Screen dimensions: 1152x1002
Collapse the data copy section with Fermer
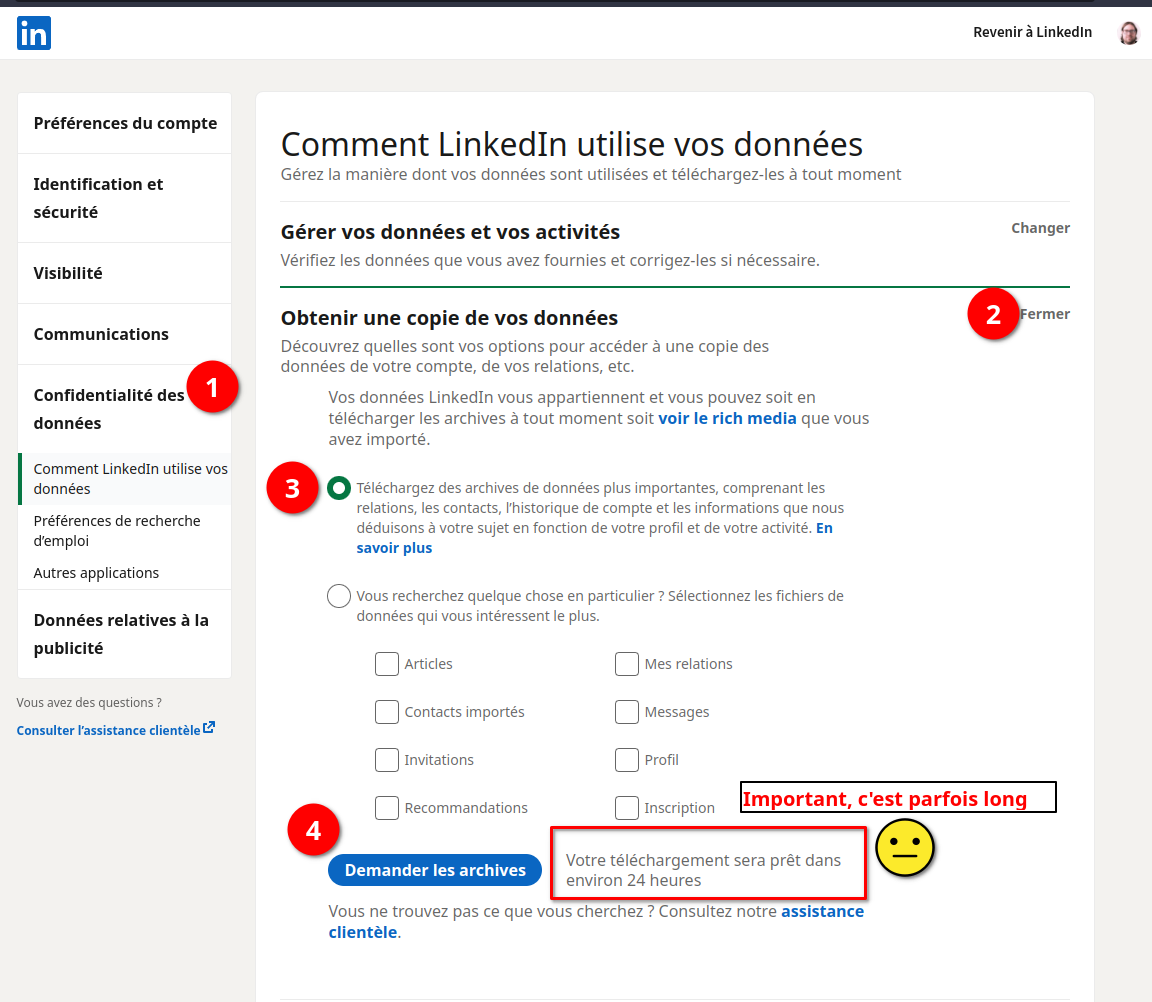pos(1045,314)
